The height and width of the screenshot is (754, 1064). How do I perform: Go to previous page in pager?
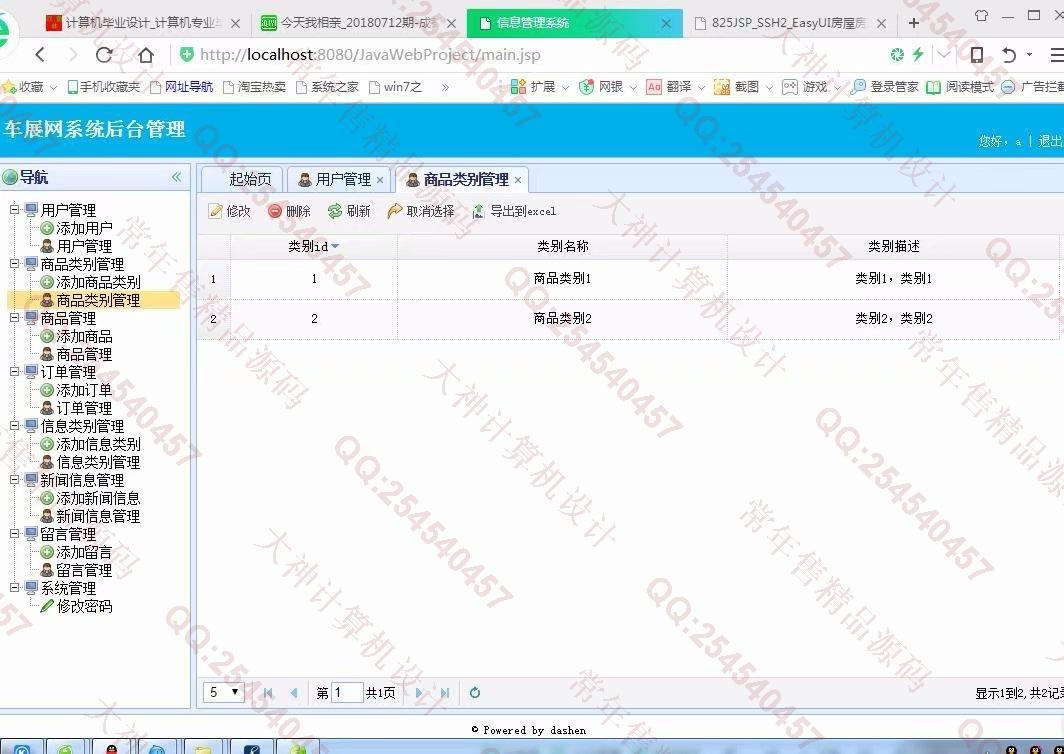pos(293,693)
